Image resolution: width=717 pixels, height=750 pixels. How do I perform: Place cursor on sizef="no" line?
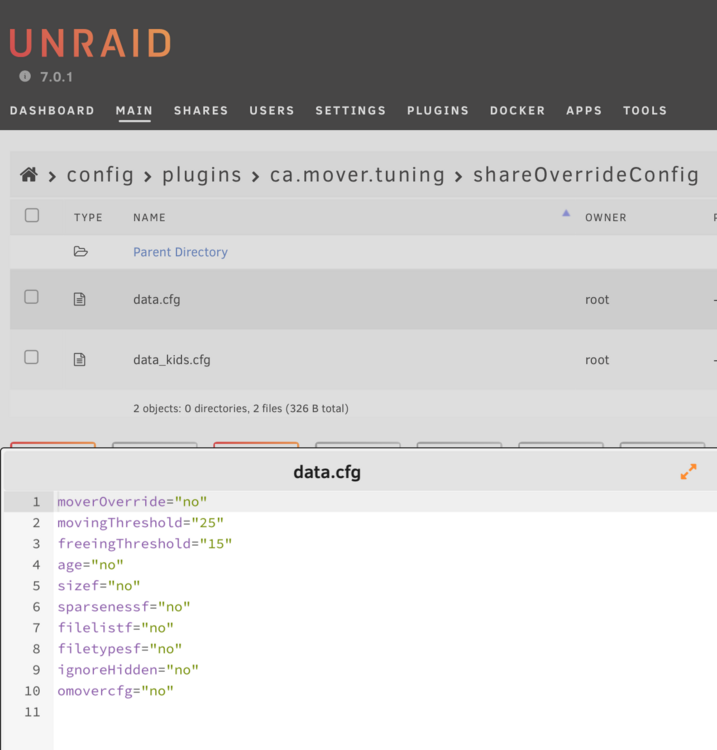tap(99, 586)
